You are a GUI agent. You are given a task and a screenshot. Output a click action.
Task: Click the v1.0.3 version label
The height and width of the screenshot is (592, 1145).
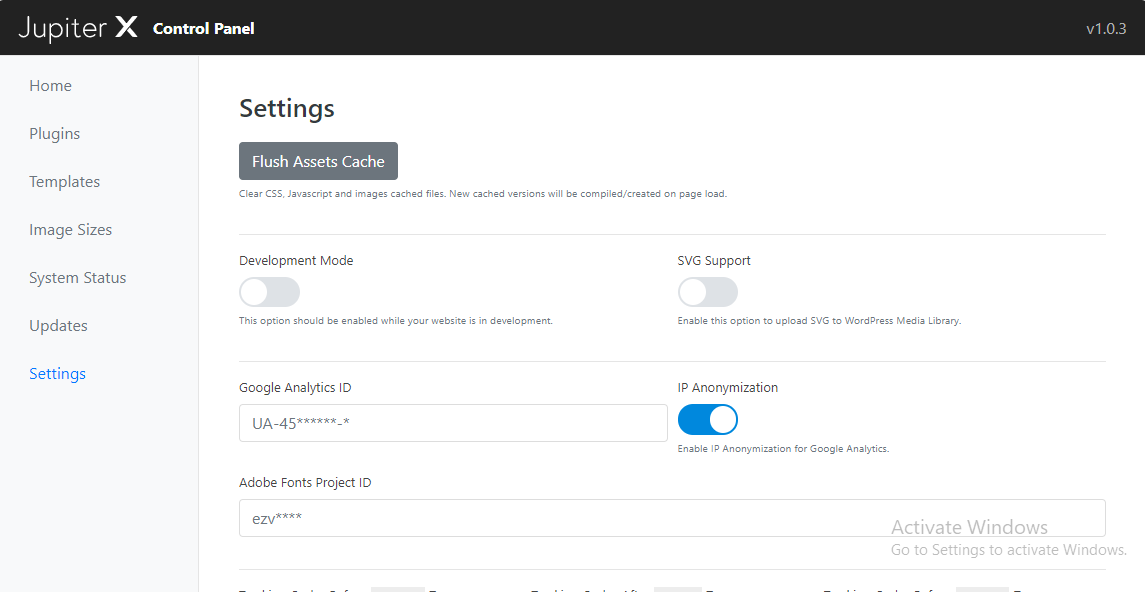coord(1106,29)
